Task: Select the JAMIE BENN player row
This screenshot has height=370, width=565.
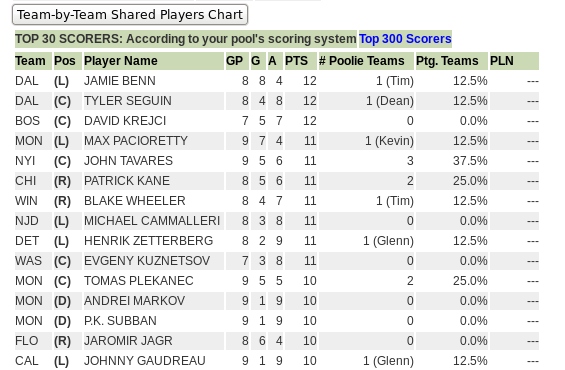Action: (277, 81)
